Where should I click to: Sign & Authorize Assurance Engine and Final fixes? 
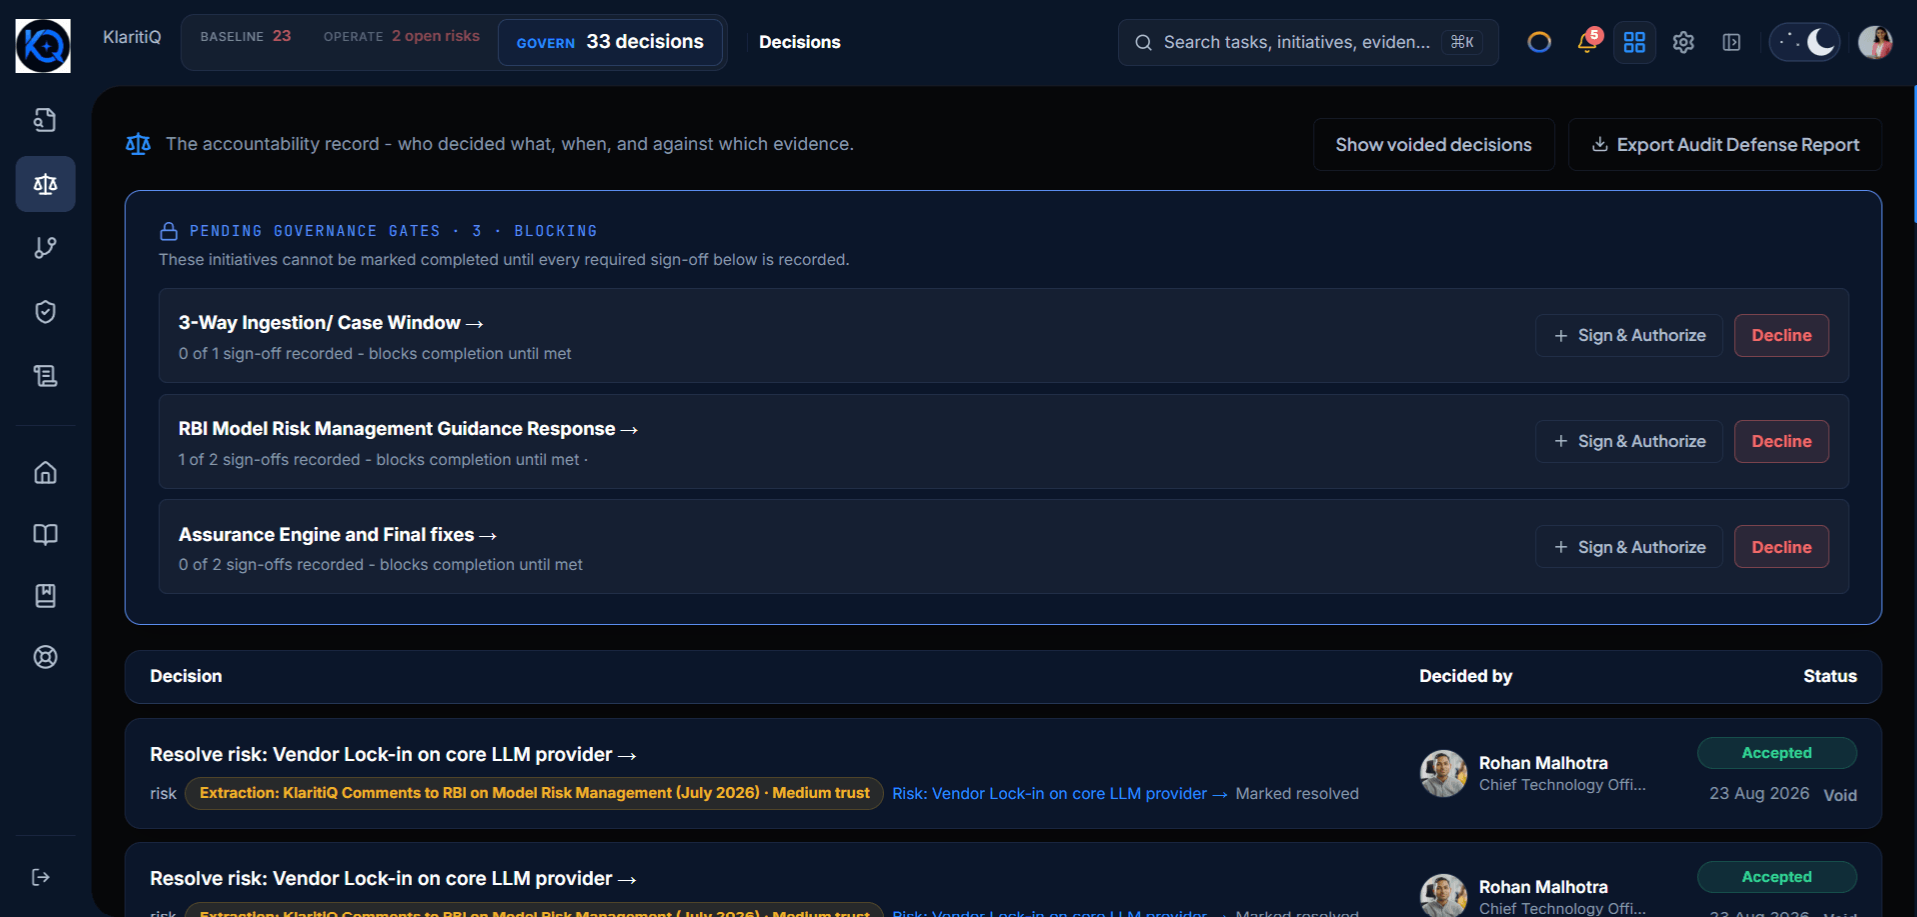[x=1629, y=547]
